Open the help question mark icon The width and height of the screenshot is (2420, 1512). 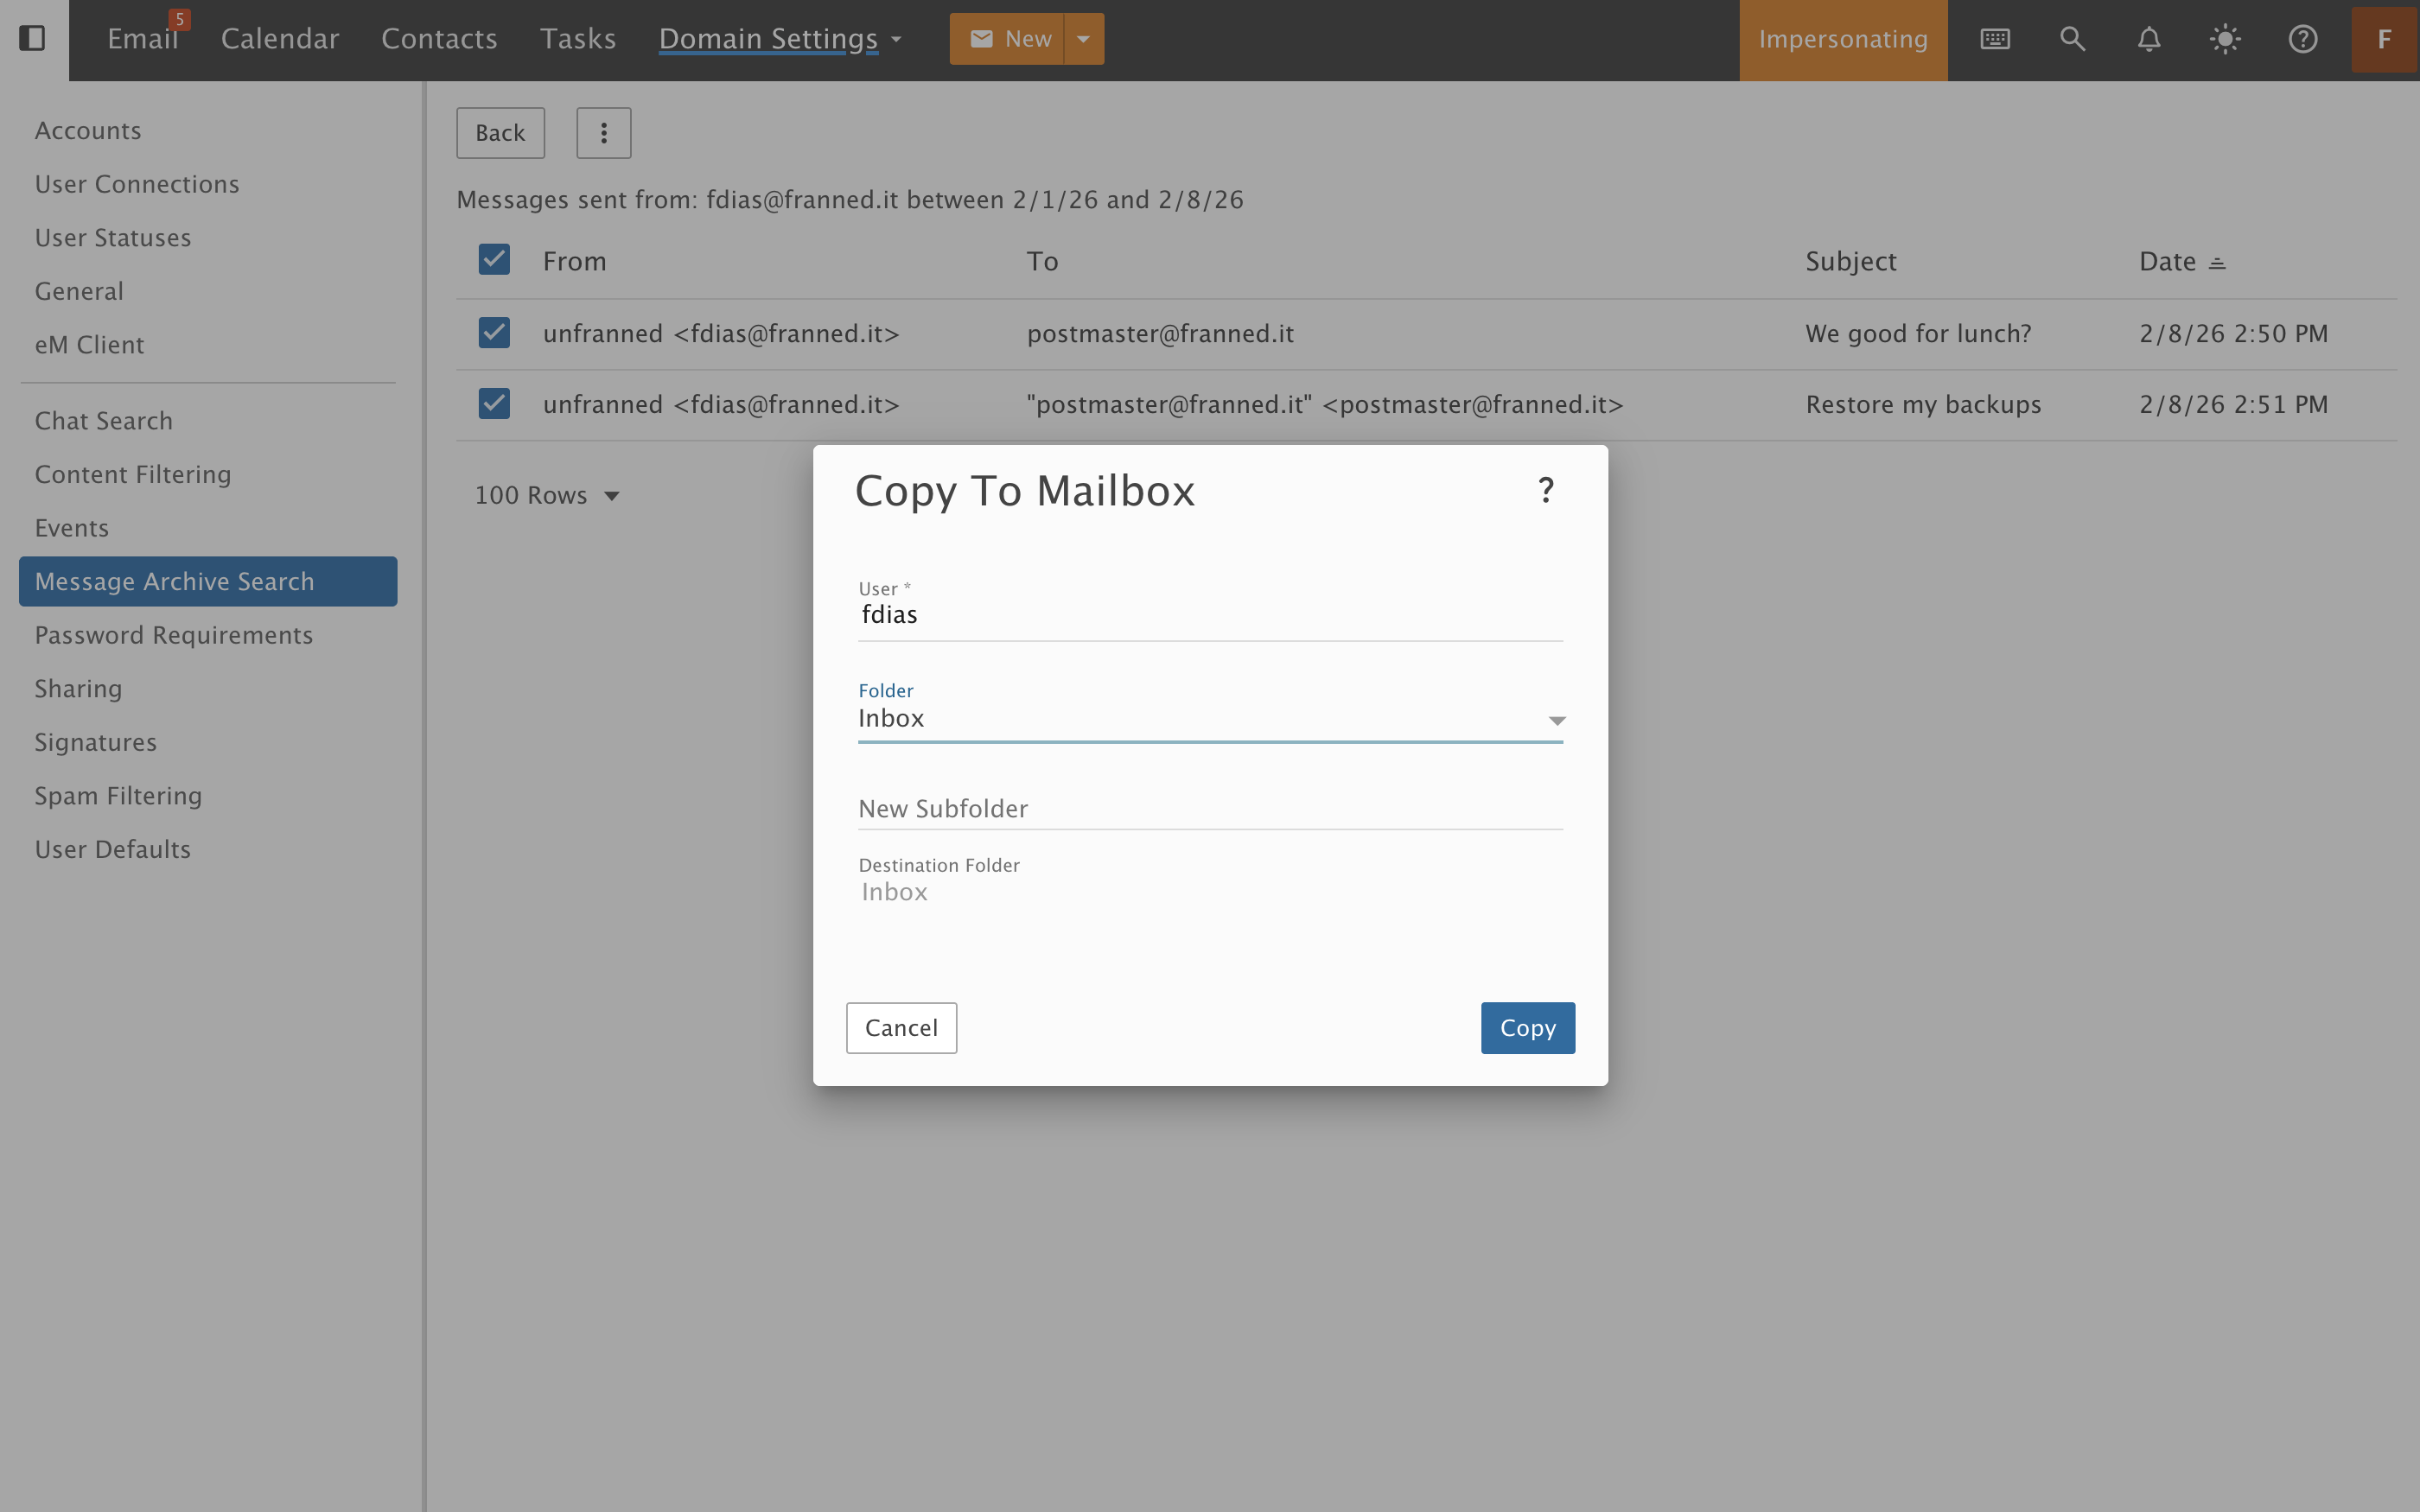click(2302, 39)
